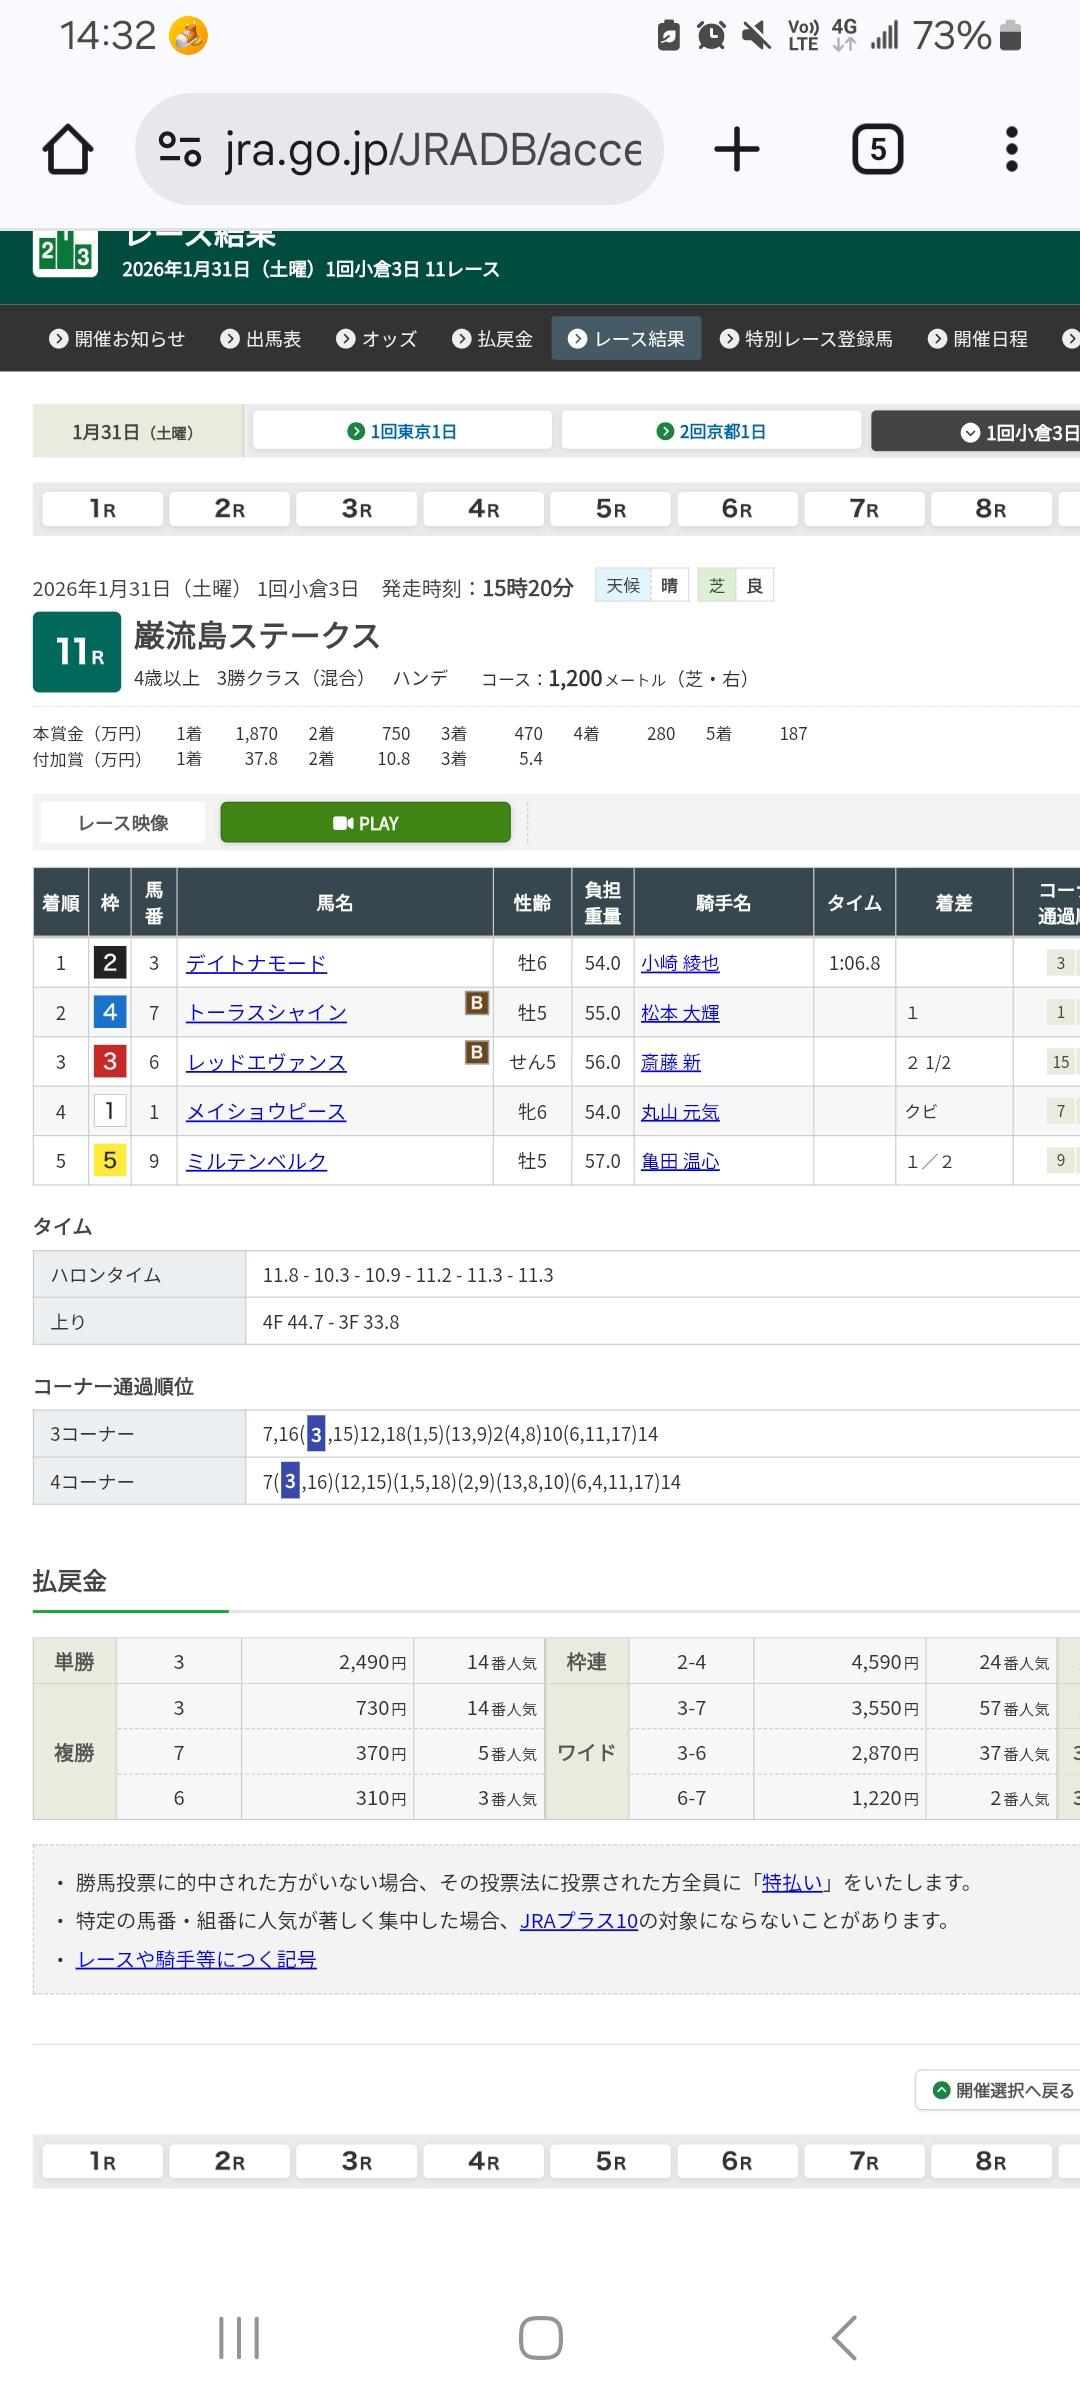Tap the browser home icon

(68, 150)
